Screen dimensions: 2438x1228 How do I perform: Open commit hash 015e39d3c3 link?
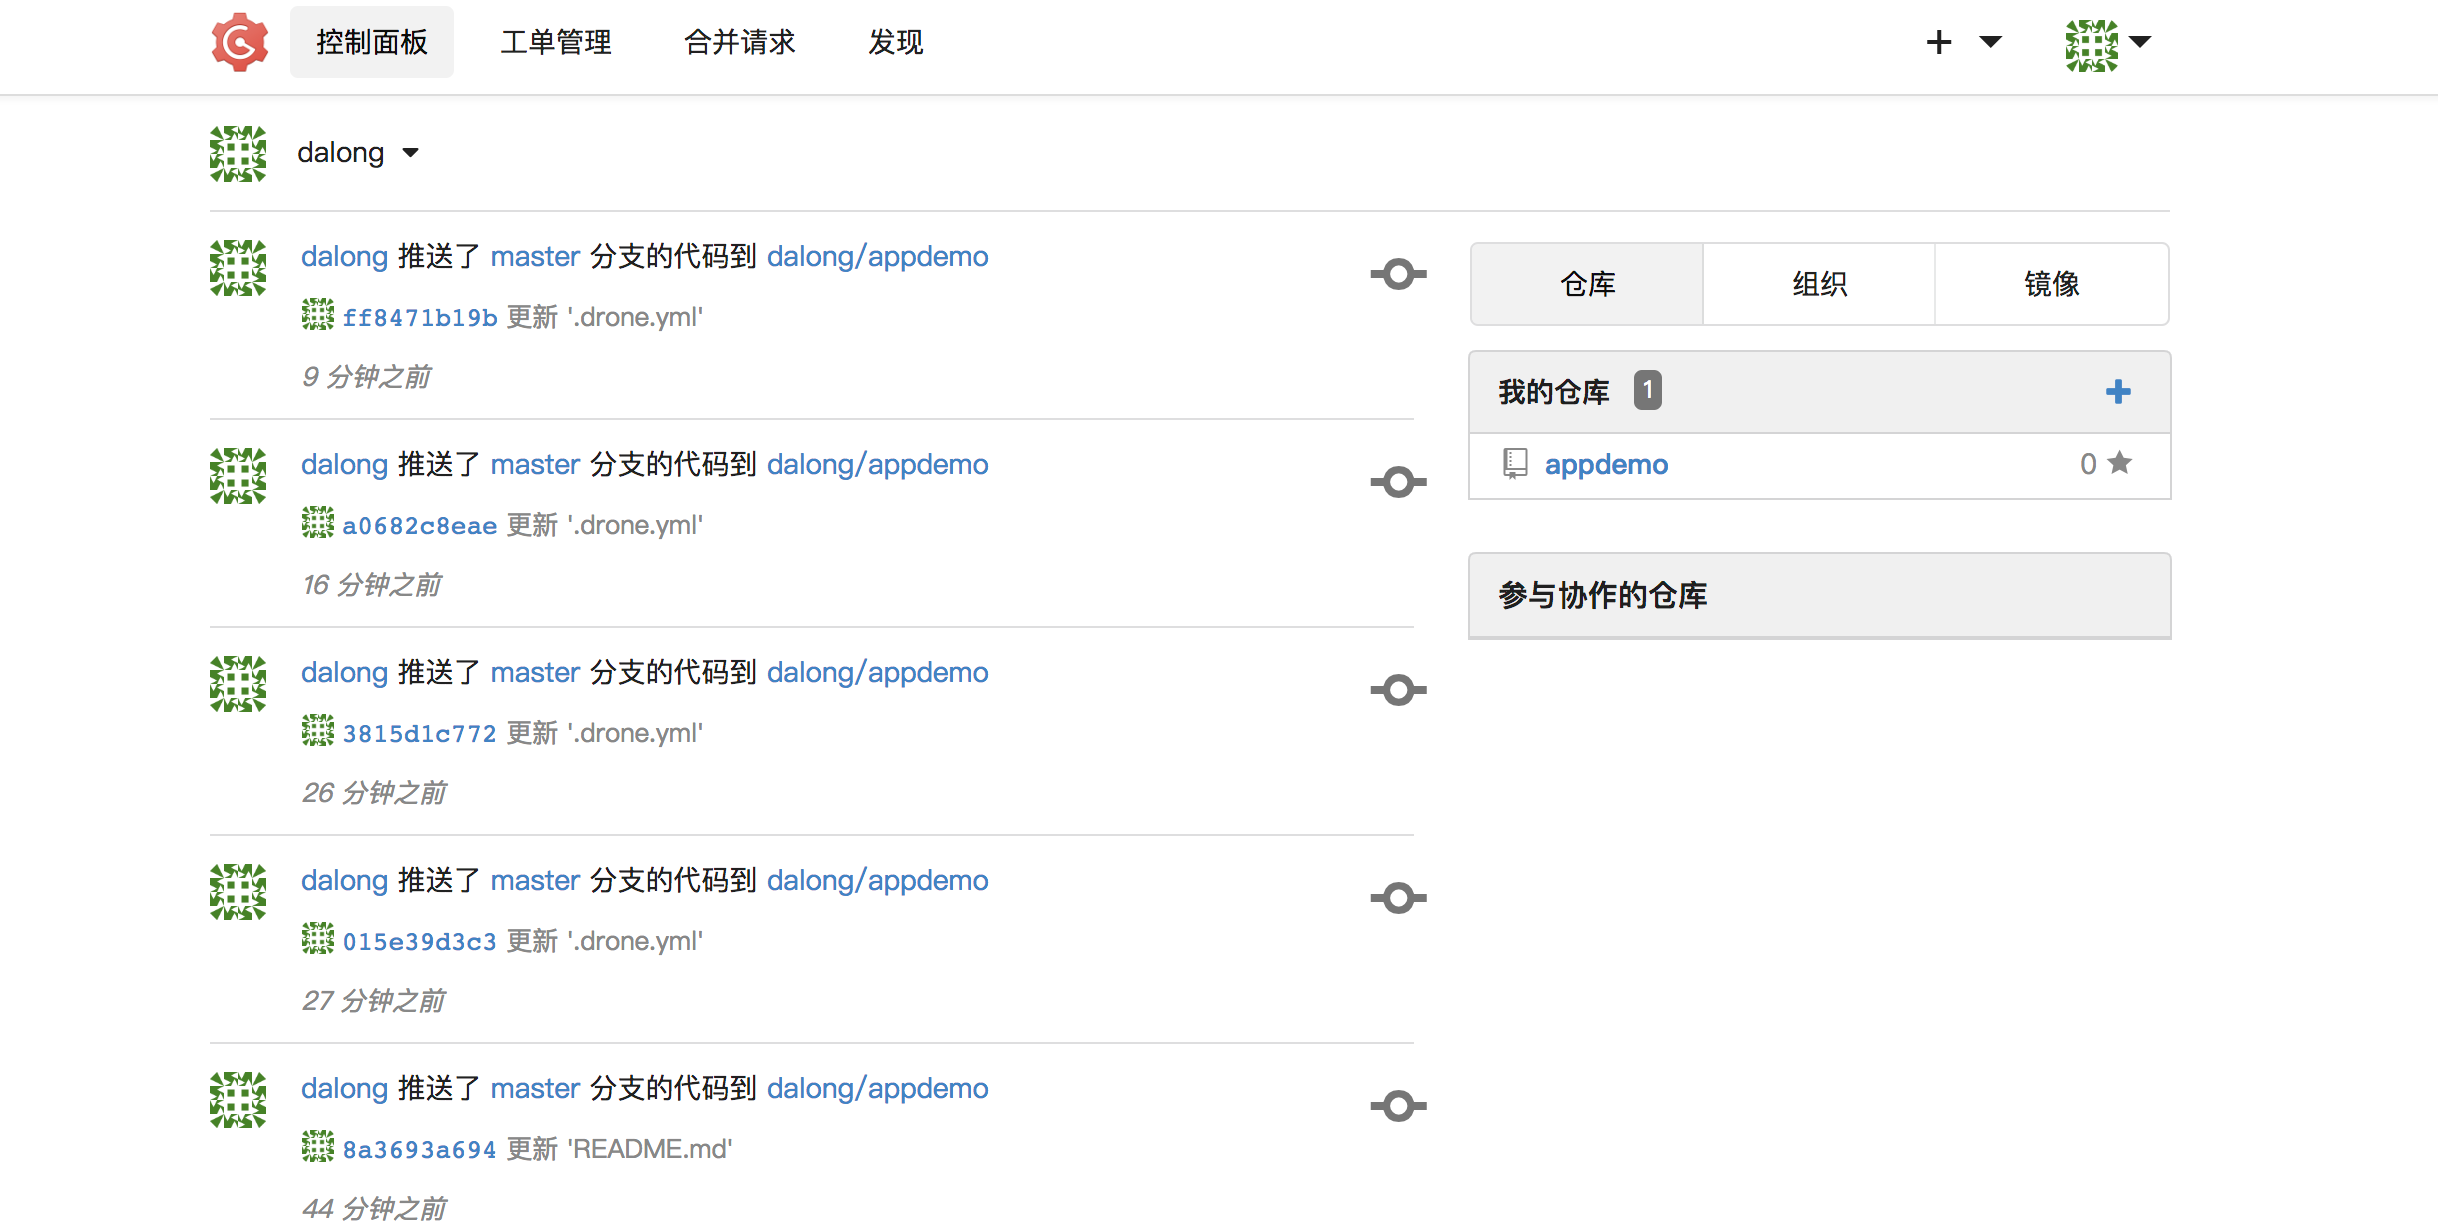coord(419,942)
